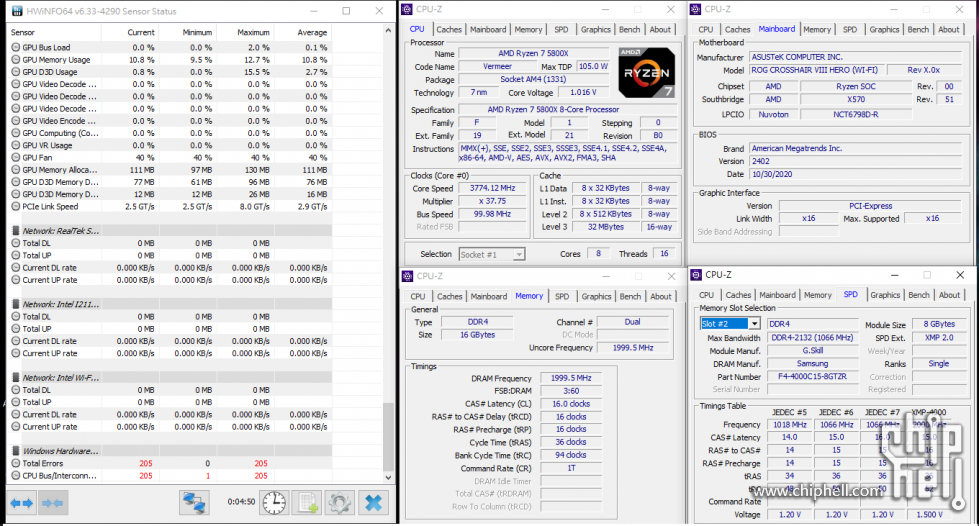Click the Network: Intel Wi-F group icon
The height and width of the screenshot is (526, 979).
tap(16, 378)
